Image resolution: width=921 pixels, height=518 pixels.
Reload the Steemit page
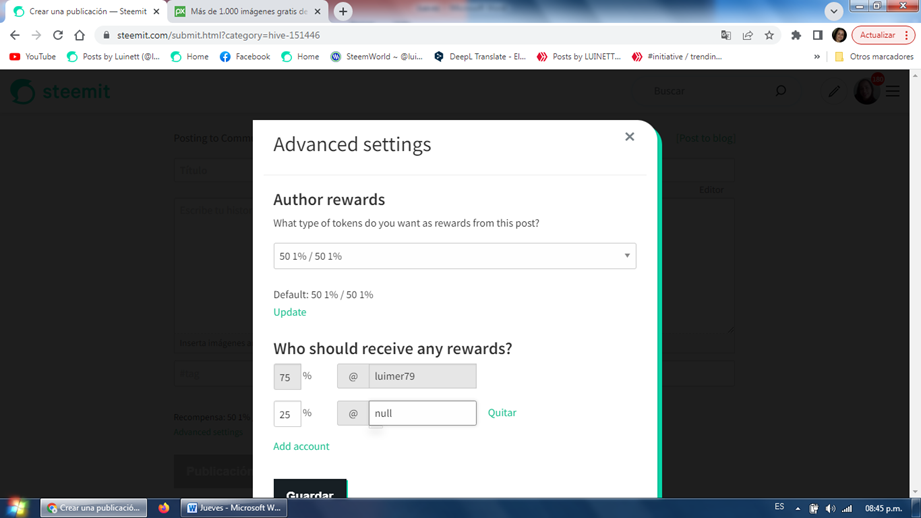tap(58, 35)
